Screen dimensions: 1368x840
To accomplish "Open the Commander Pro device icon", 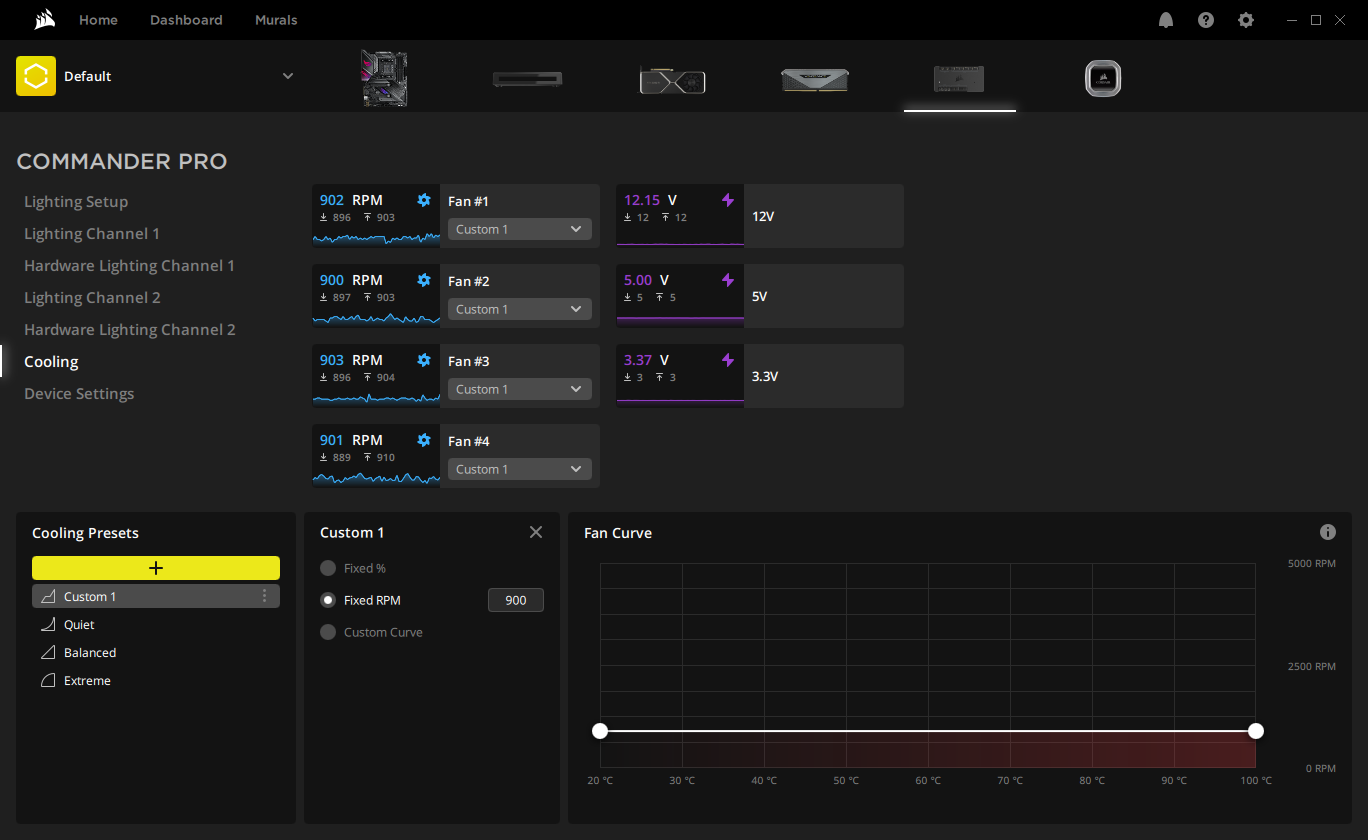I will [958, 79].
